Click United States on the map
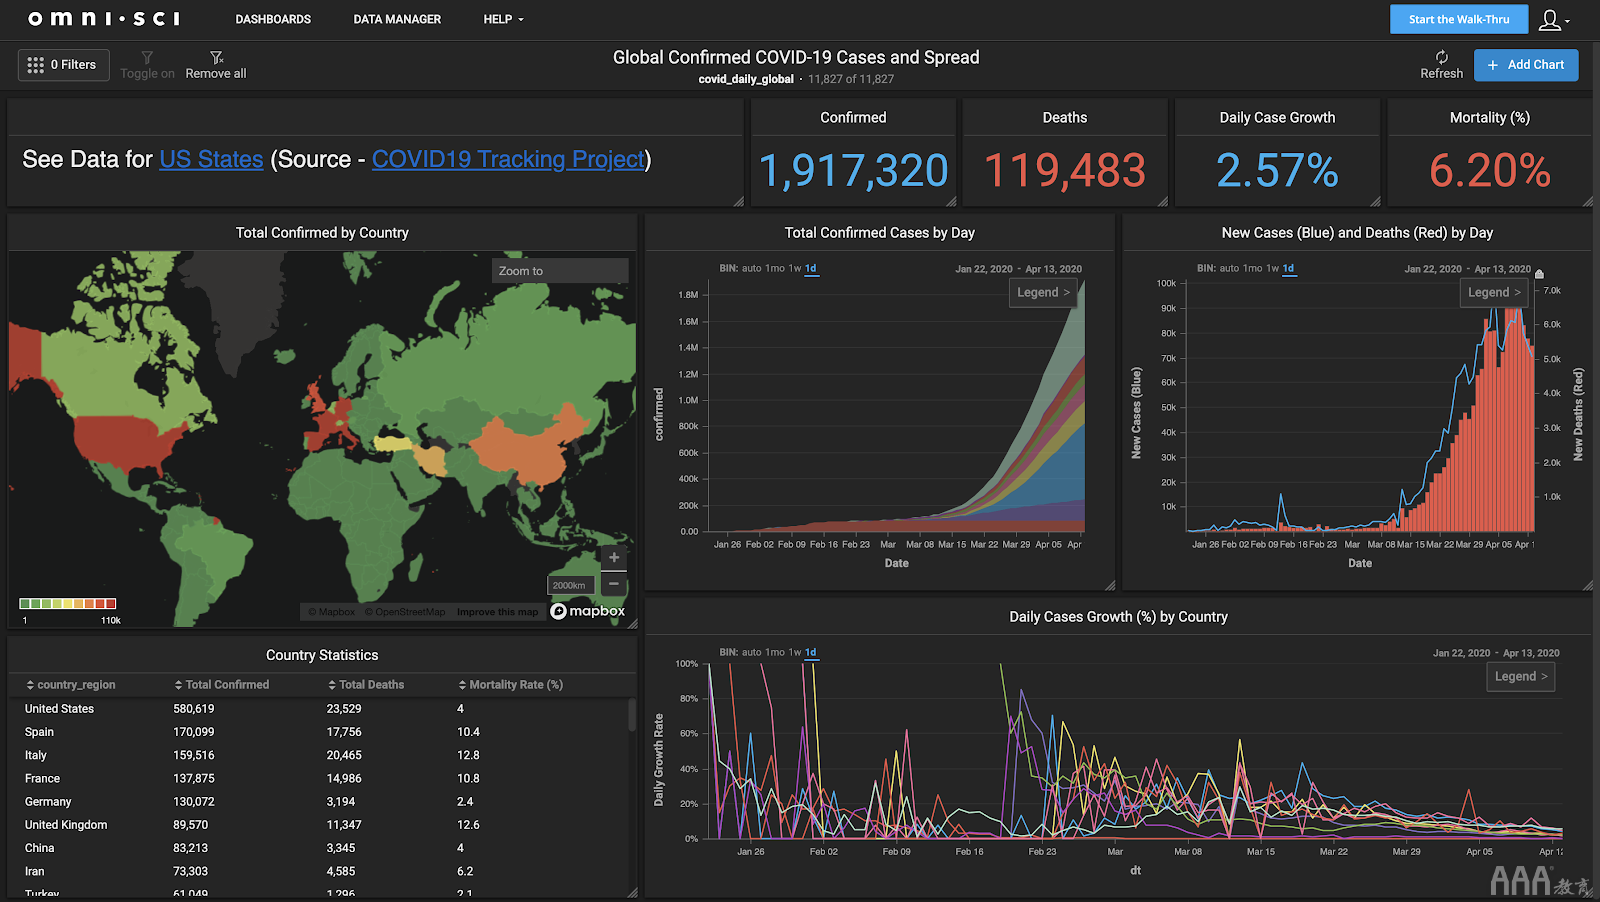Screen dimensions: 1600x902 (125, 440)
